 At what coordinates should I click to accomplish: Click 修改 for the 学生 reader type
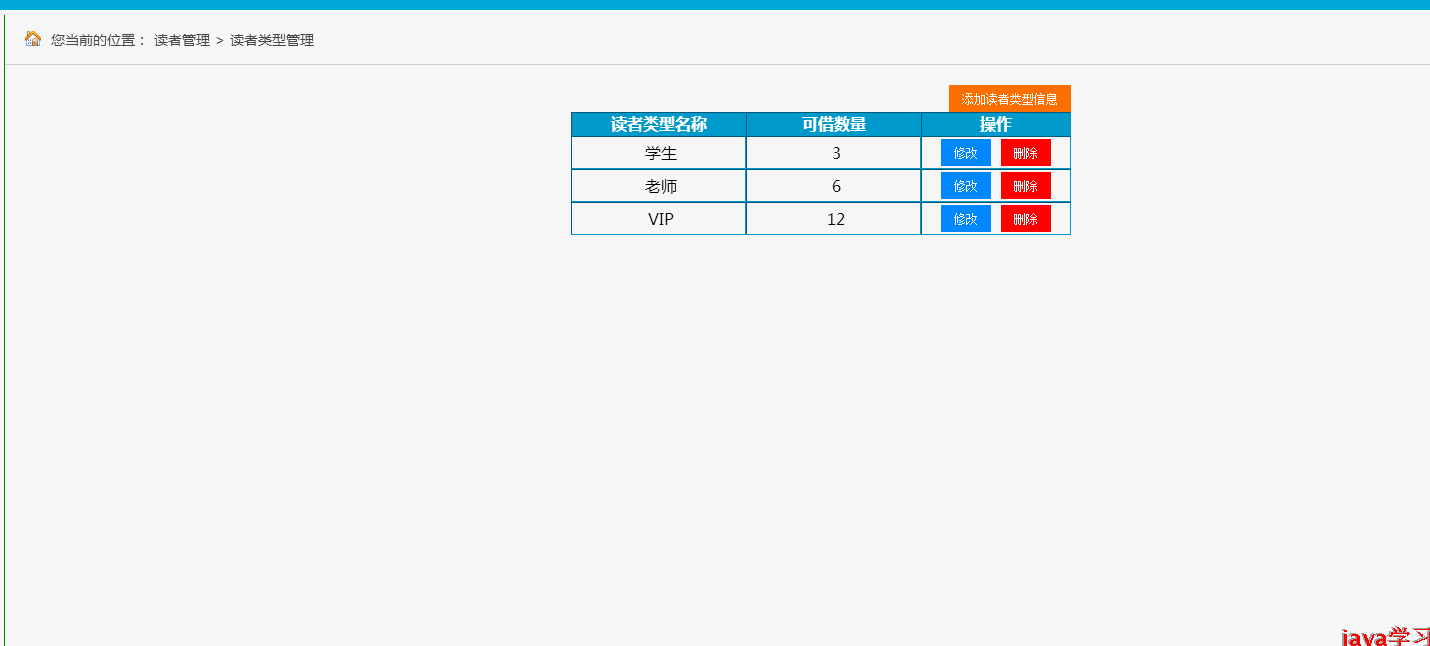[x=964, y=152]
